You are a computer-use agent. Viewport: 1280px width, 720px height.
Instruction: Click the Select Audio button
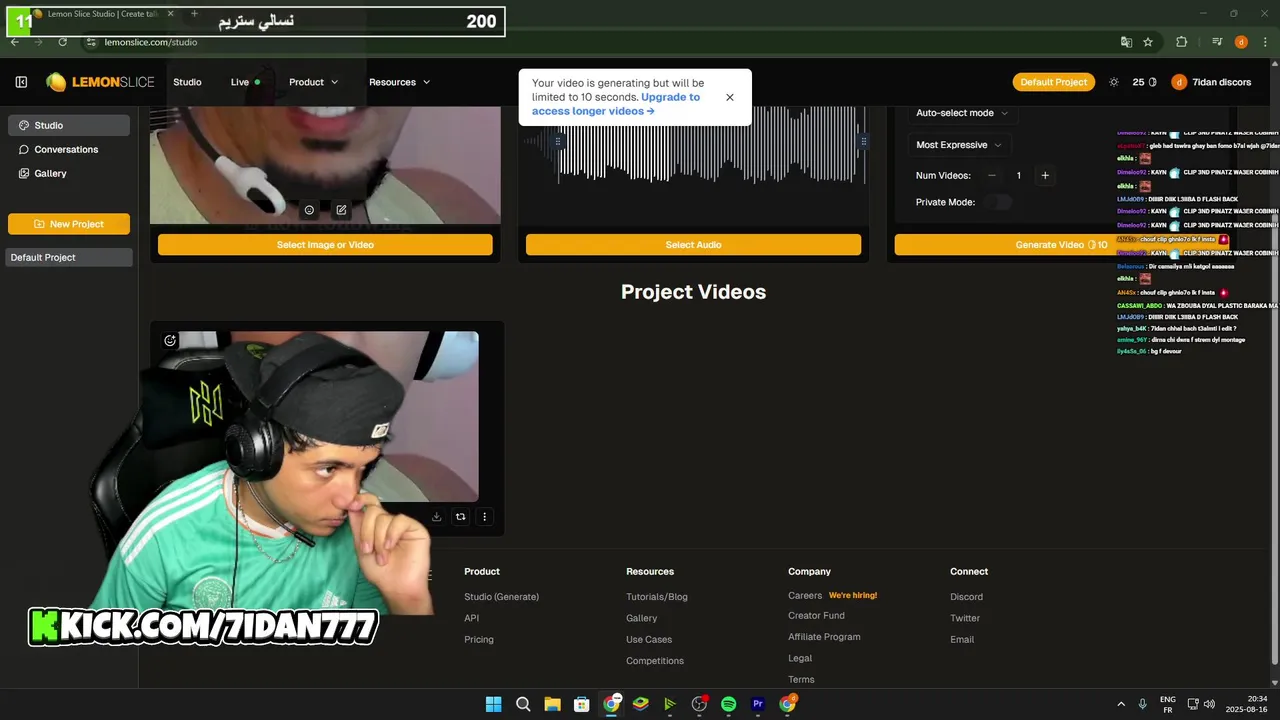pyautogui.click(x=693, y=245)
